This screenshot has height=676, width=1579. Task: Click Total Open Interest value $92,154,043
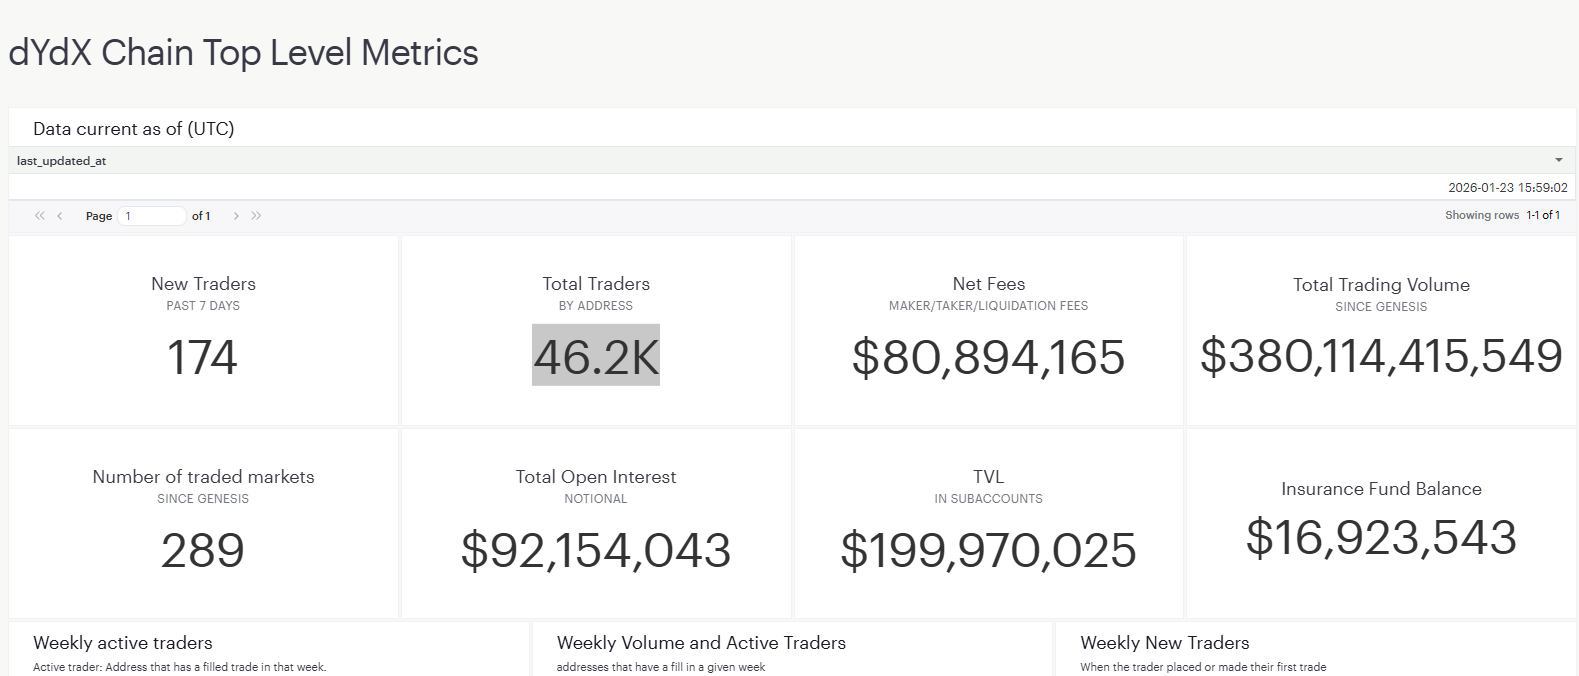[x=596, y=550]
